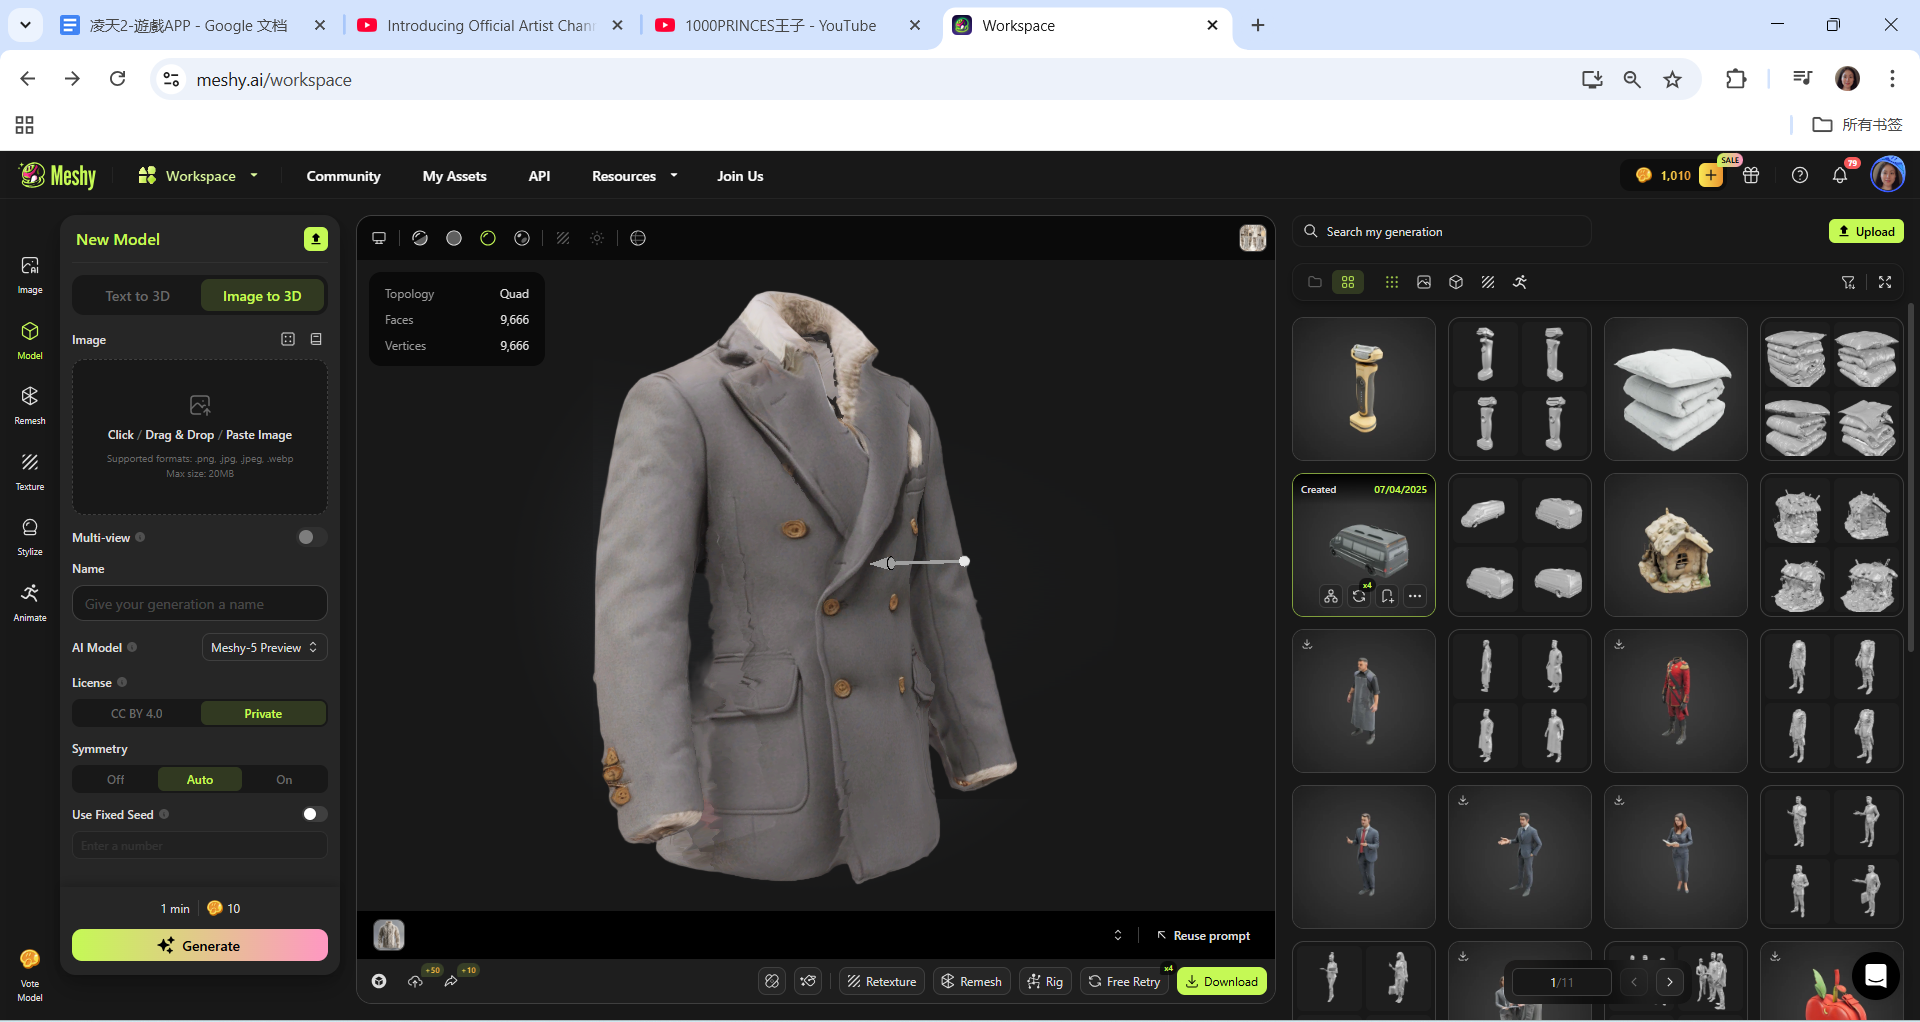Set Symmetry to Off
1920x1022 pixels.
(116, 780)
